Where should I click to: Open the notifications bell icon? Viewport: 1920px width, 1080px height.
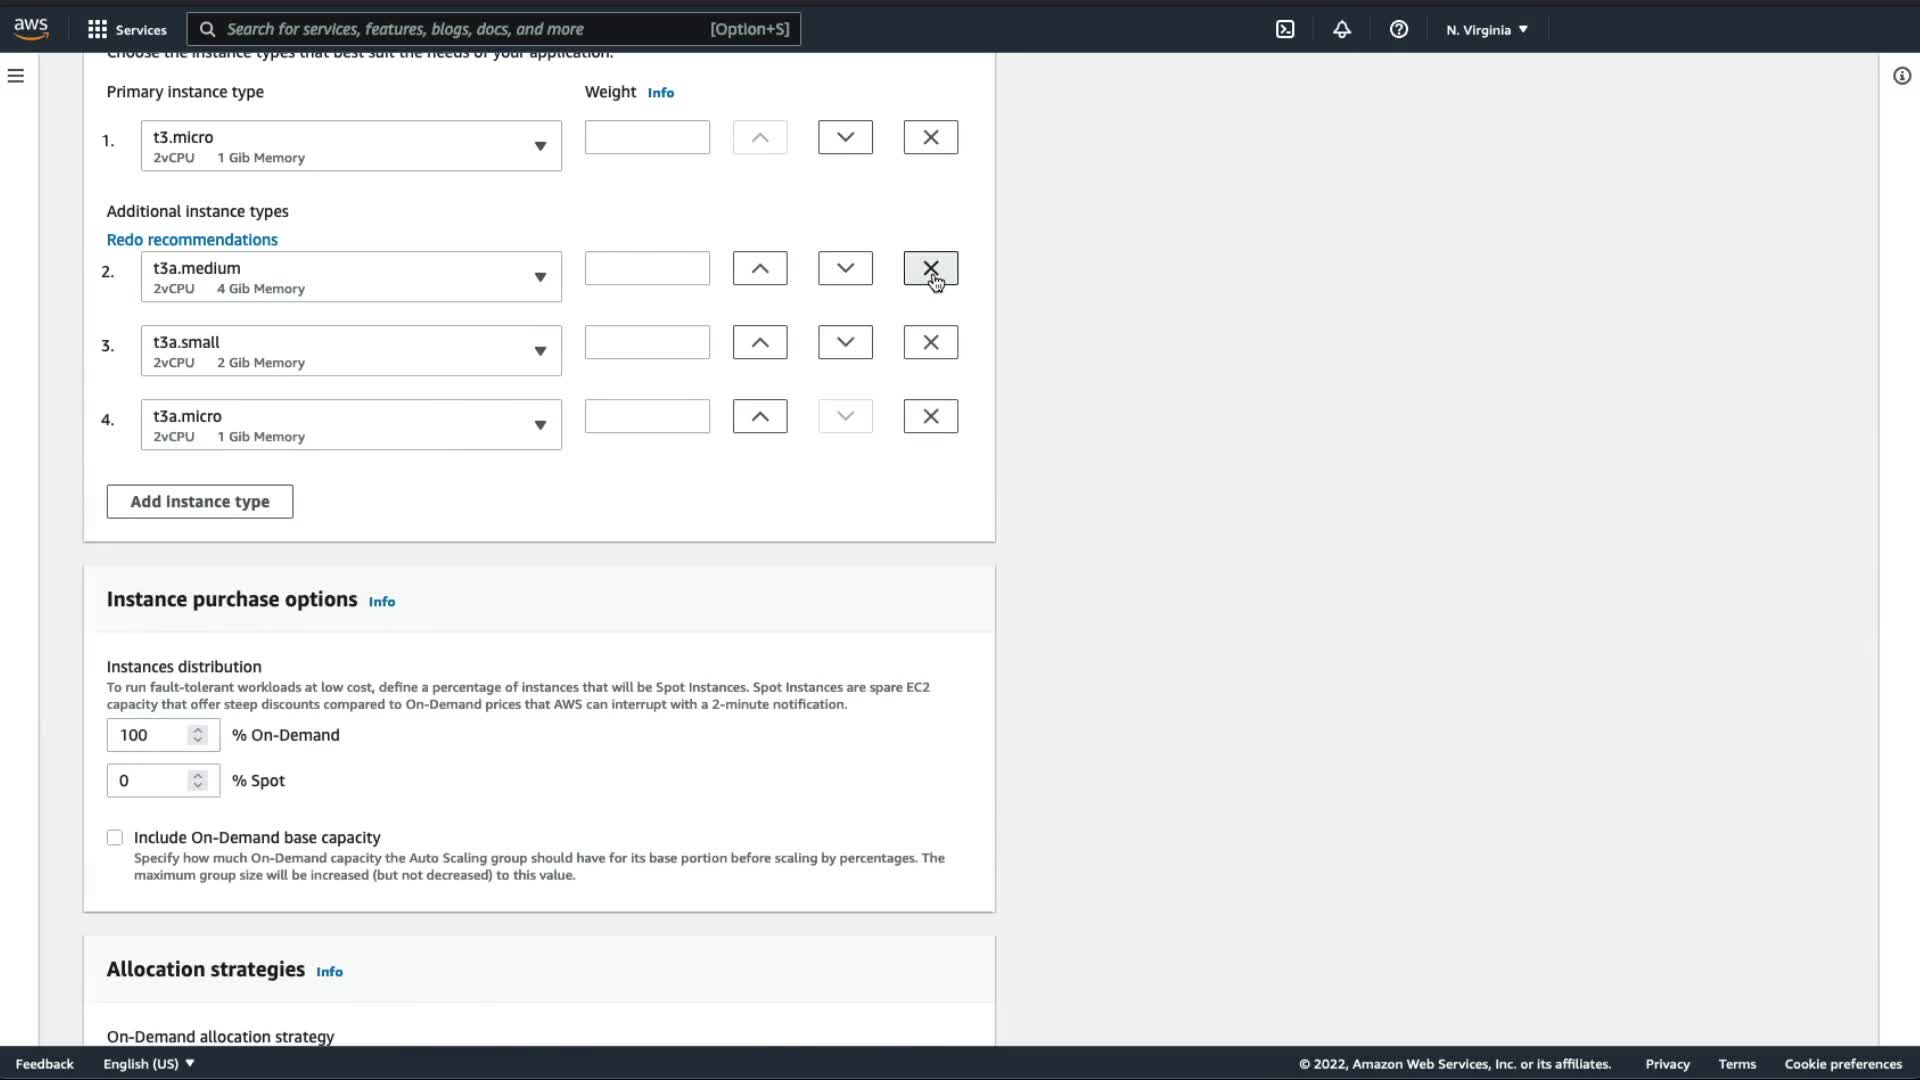tap(1342, 29)
